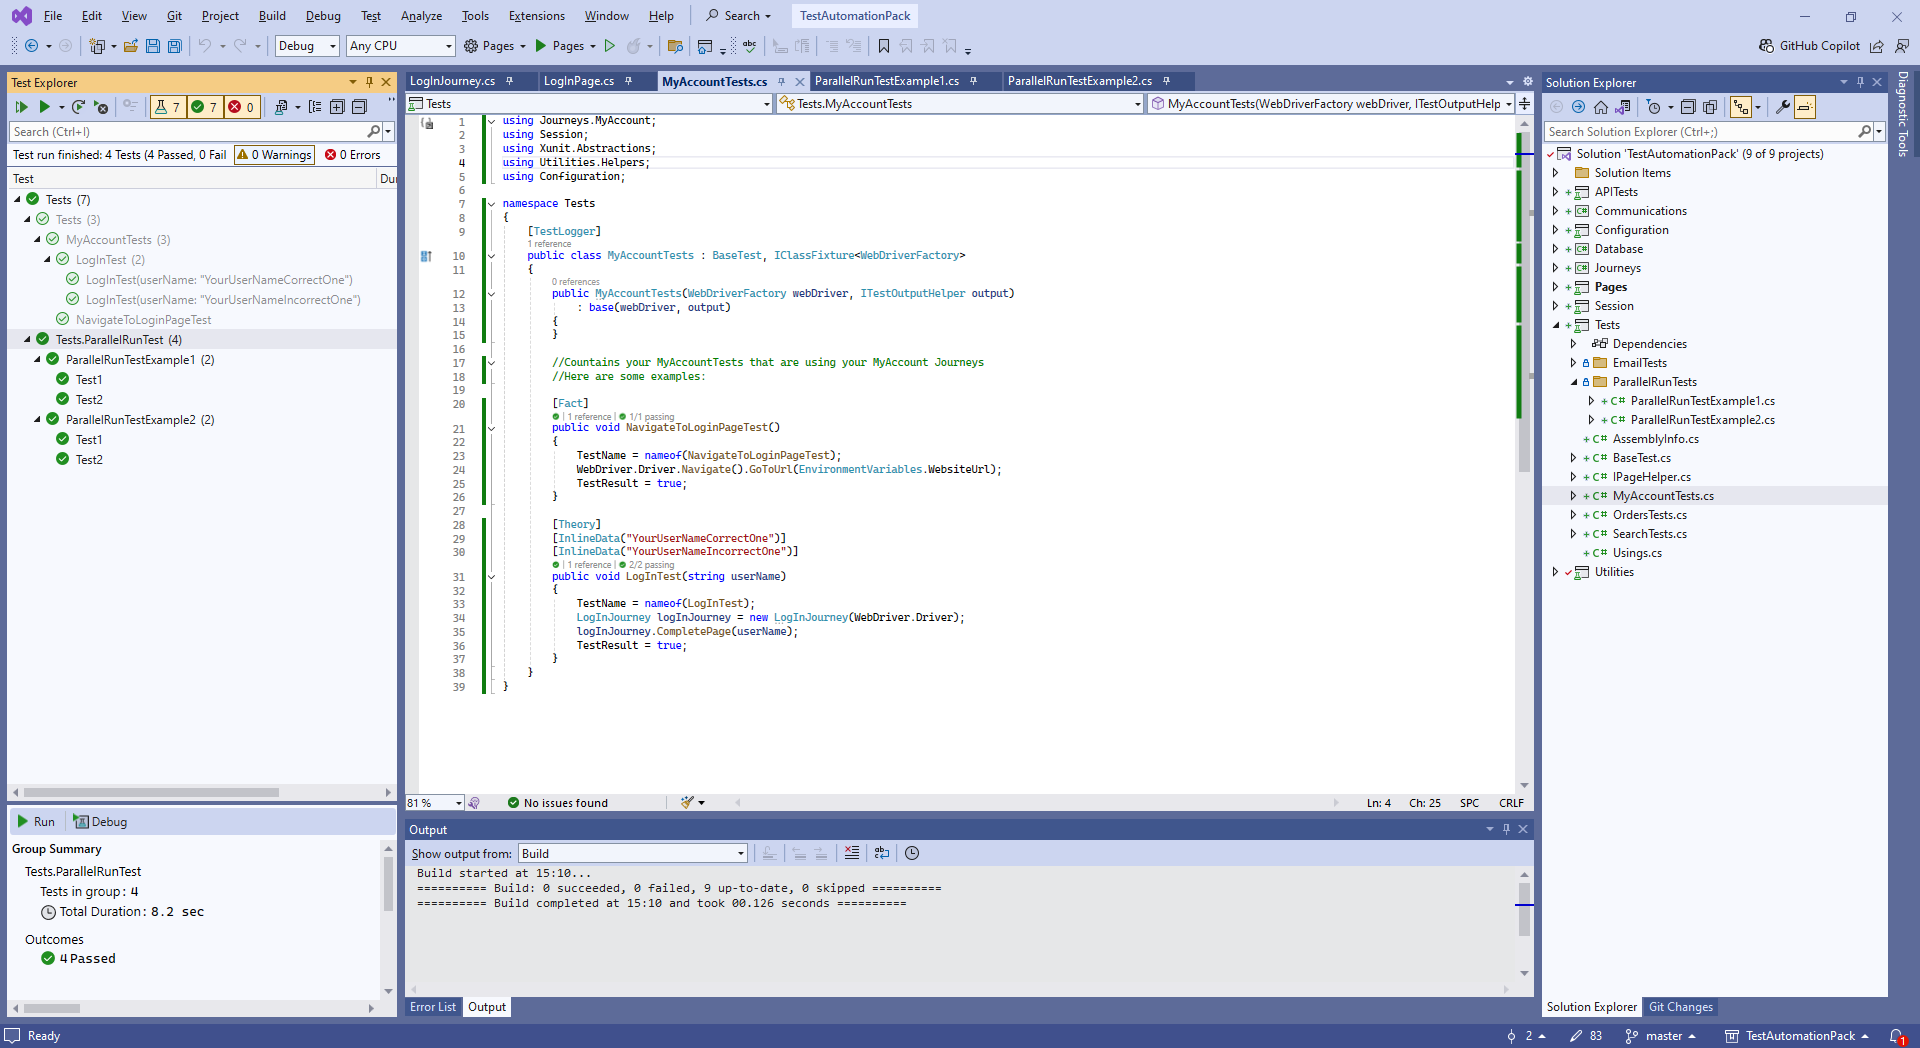This screenshot has height=1048, width=1920.
Task: Toggle 0 Errors filter in Test Explorer
Action: click(x=352, y=155)
